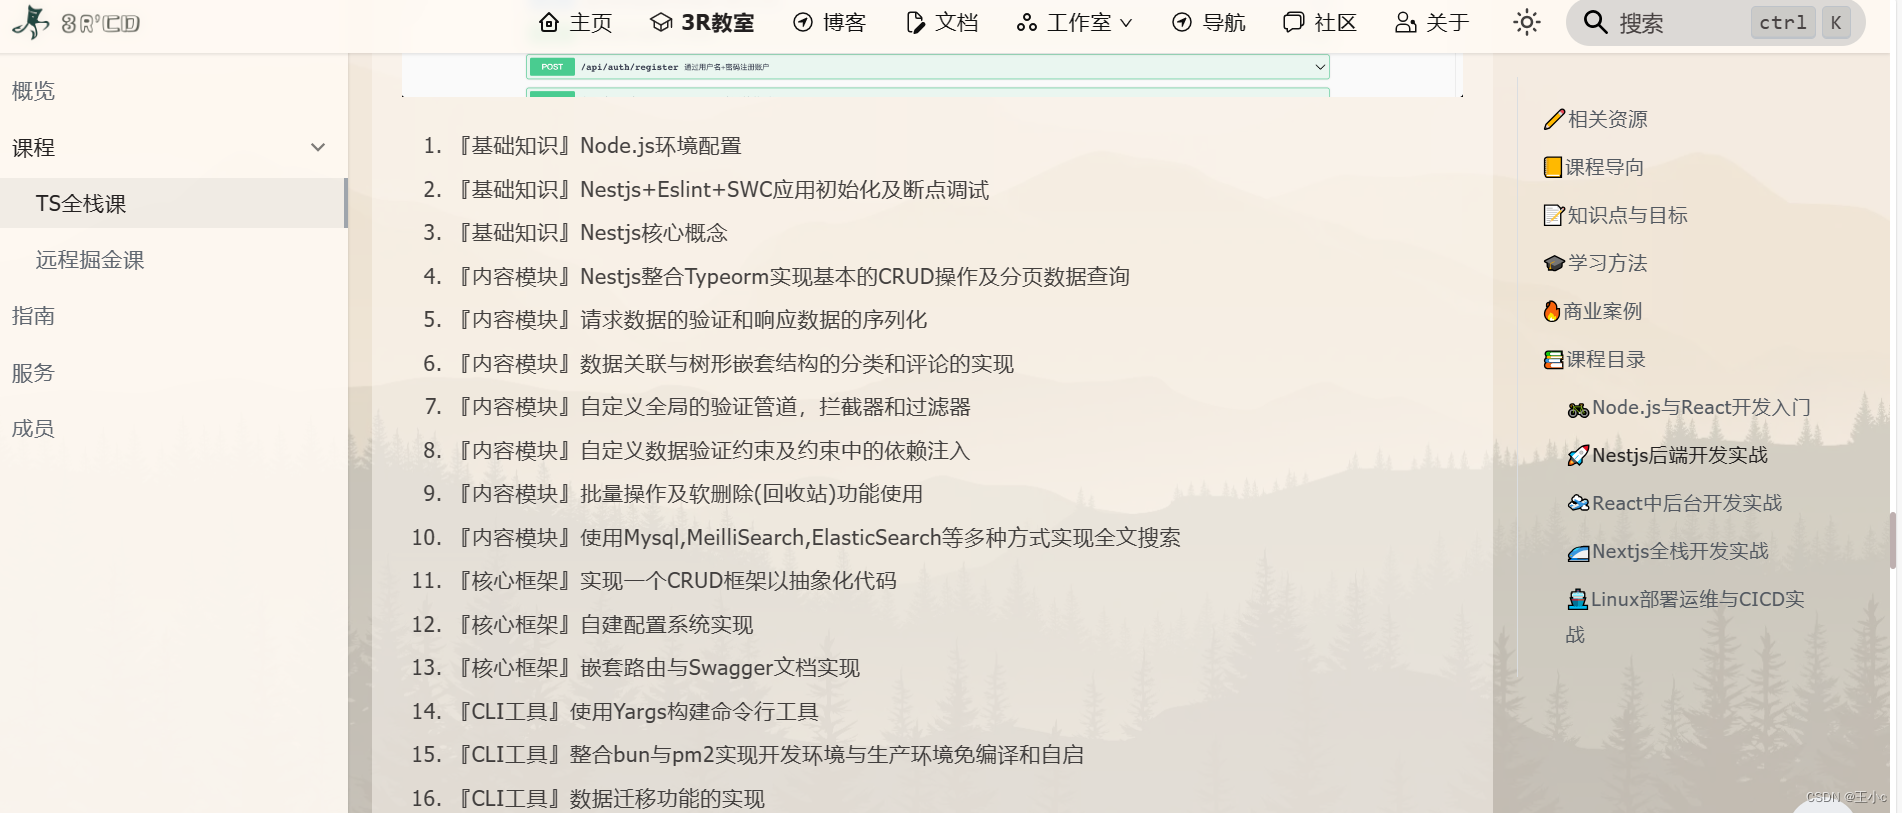Click list item 13 嵌套路由与Swagger文档实现

click(659, 668)
